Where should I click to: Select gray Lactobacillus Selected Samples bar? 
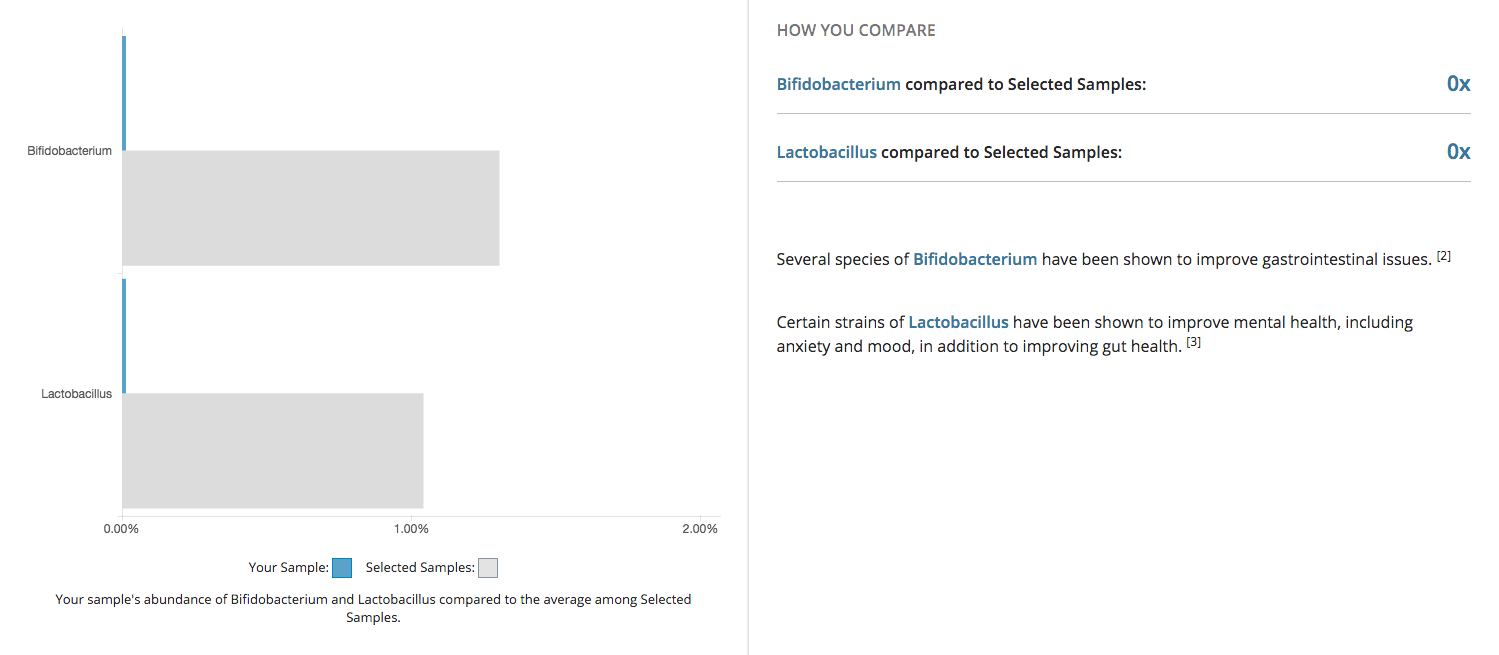tap(273, 451)
